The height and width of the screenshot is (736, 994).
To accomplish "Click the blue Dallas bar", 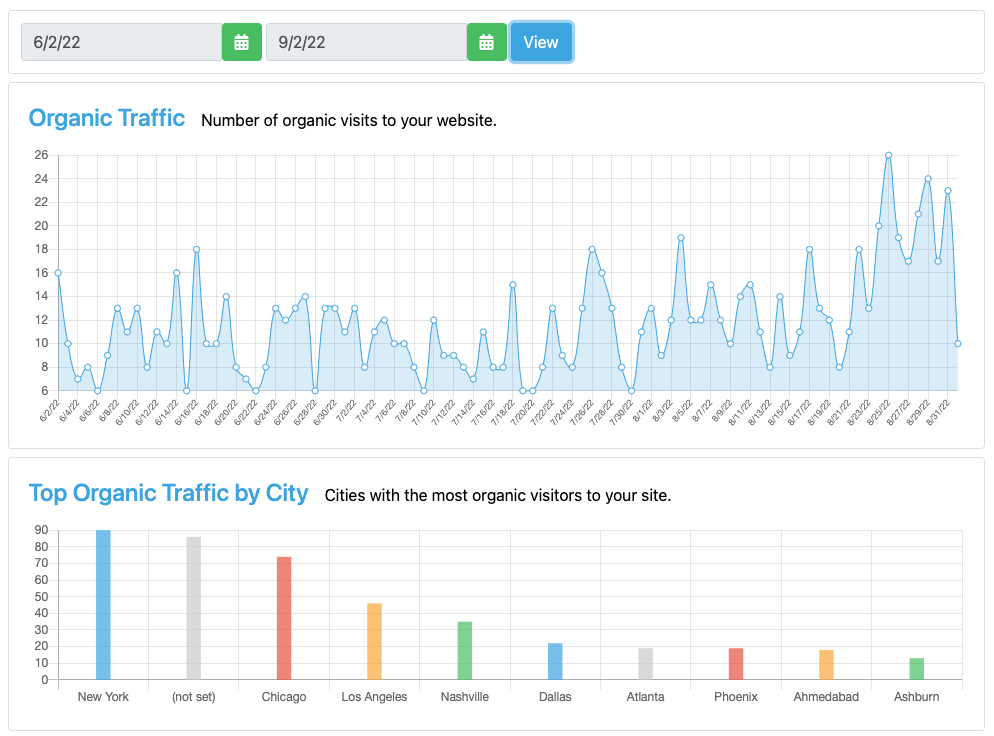I will (555, 661).
